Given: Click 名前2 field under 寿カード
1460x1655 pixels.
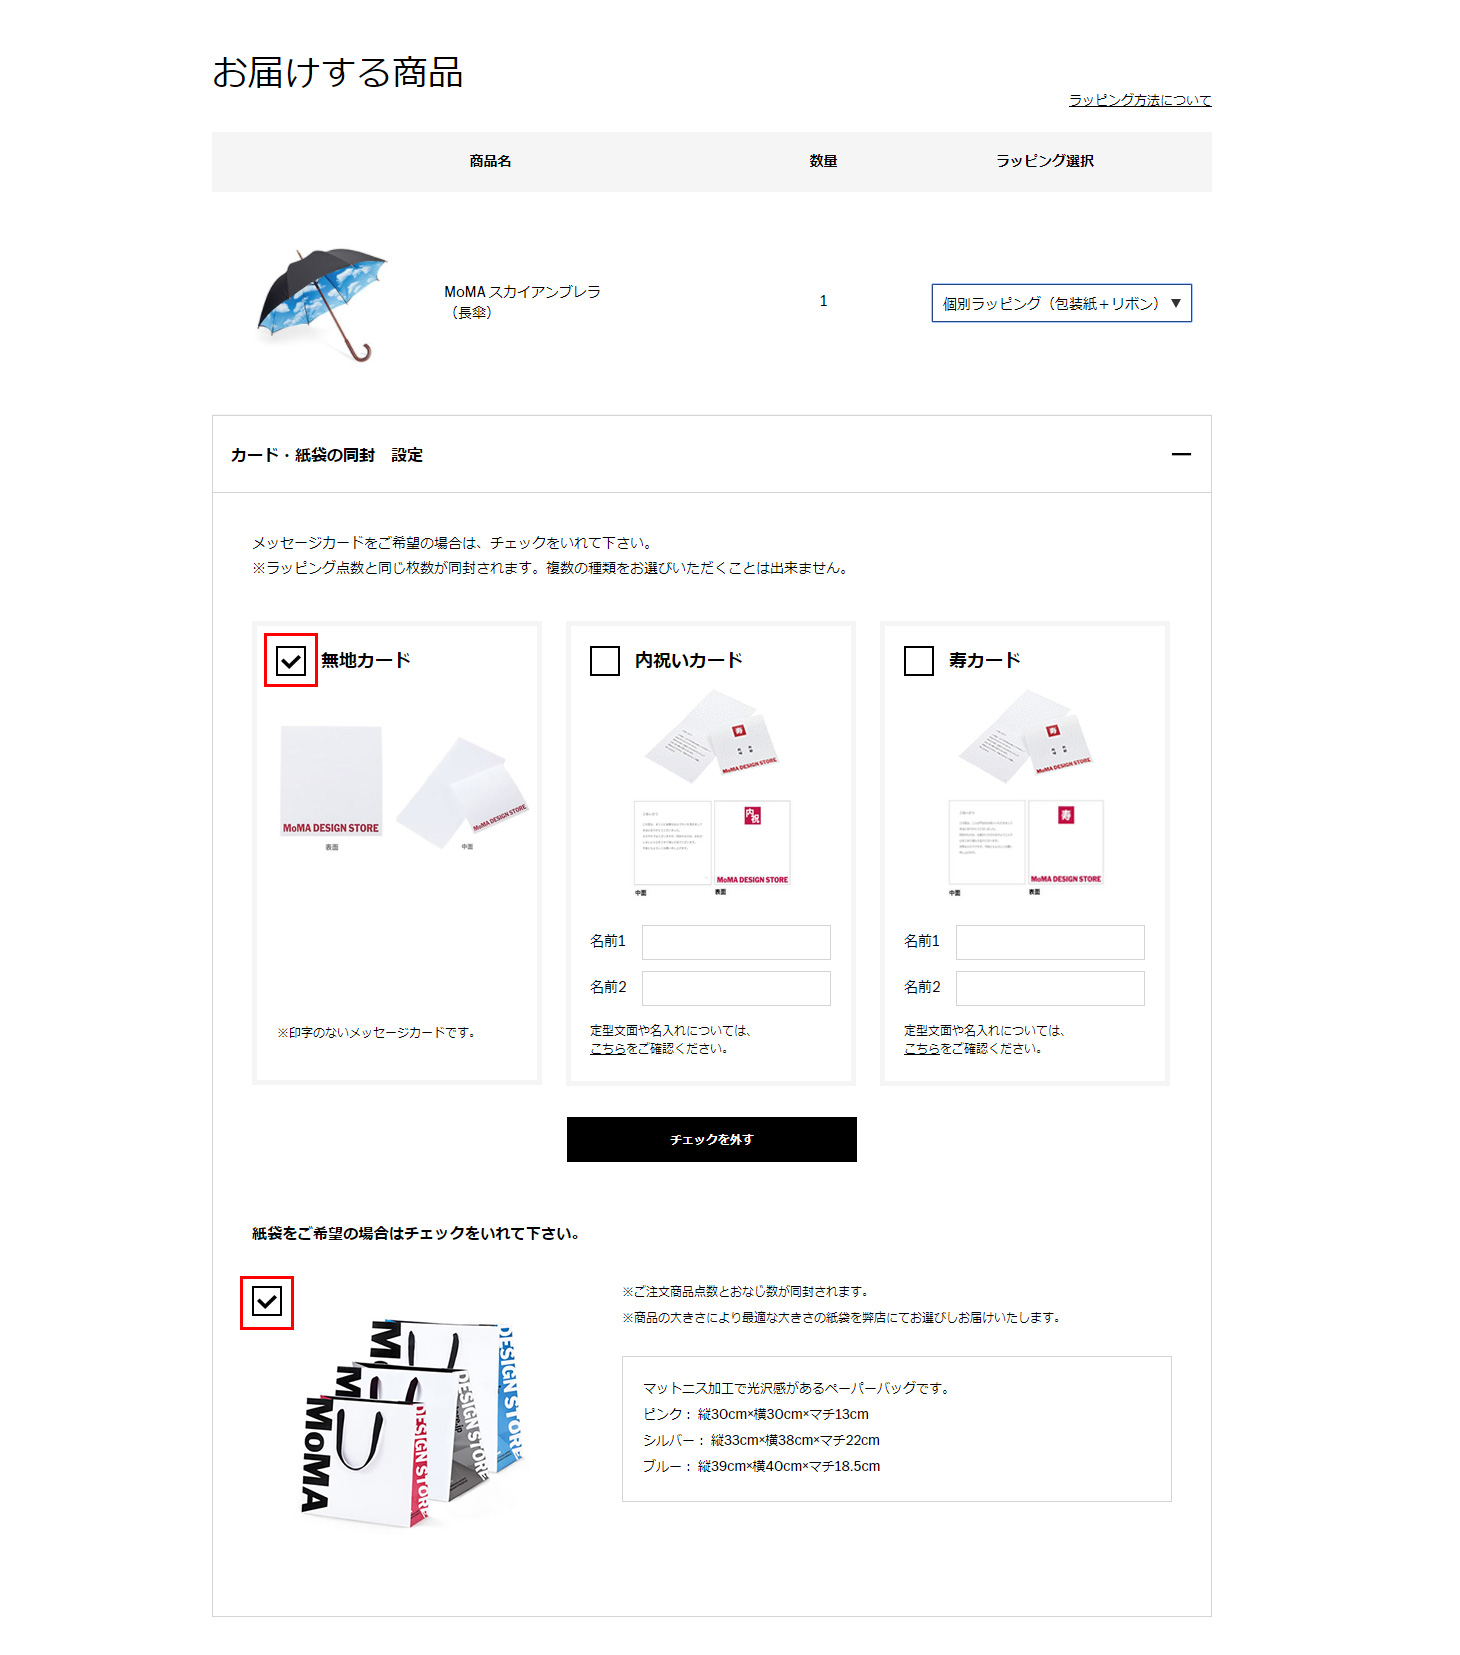Looking at the screenshot, I should [1050, 988].
